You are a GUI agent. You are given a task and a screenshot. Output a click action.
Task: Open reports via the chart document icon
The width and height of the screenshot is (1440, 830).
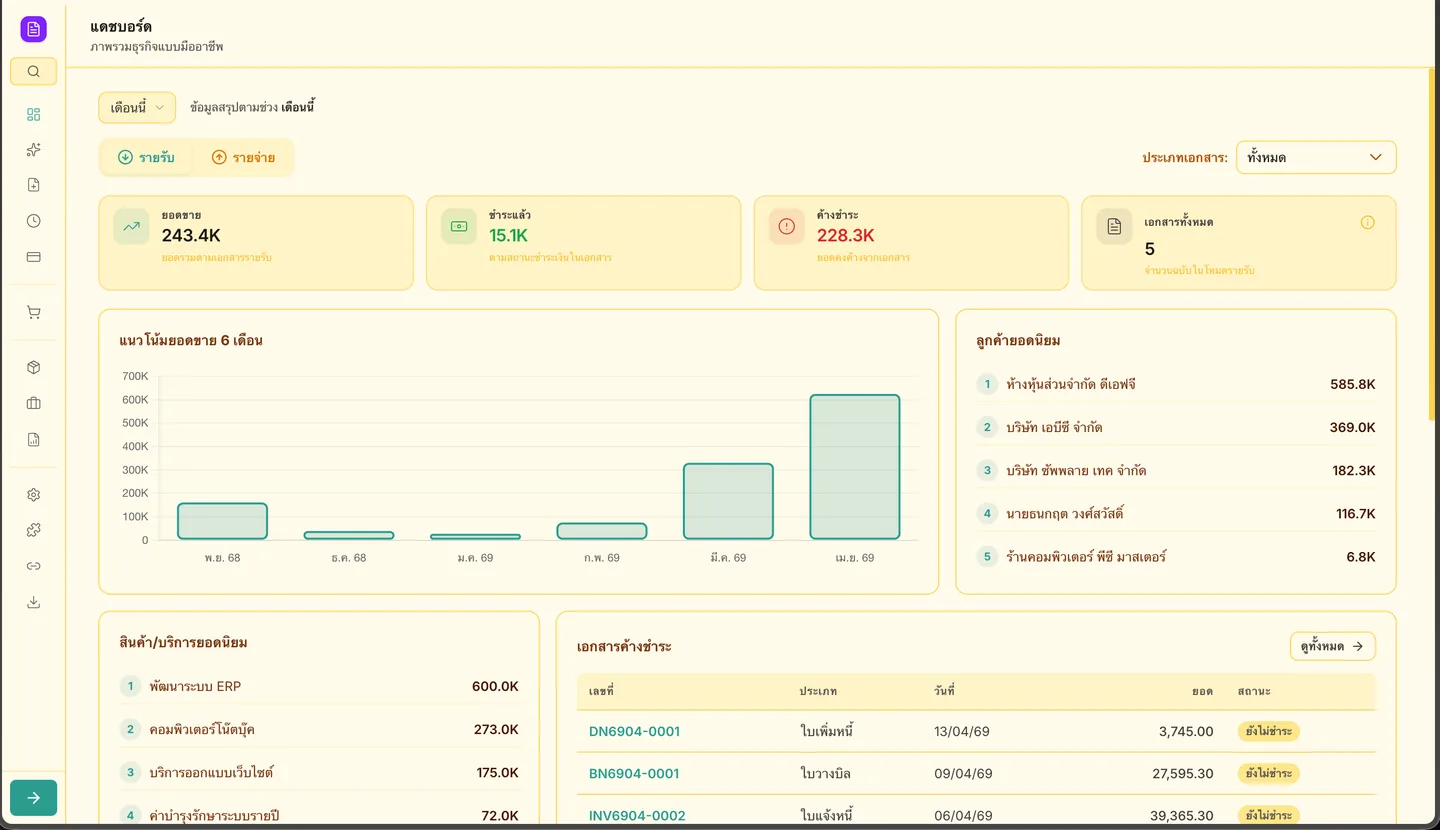click(x=33, y=438)
